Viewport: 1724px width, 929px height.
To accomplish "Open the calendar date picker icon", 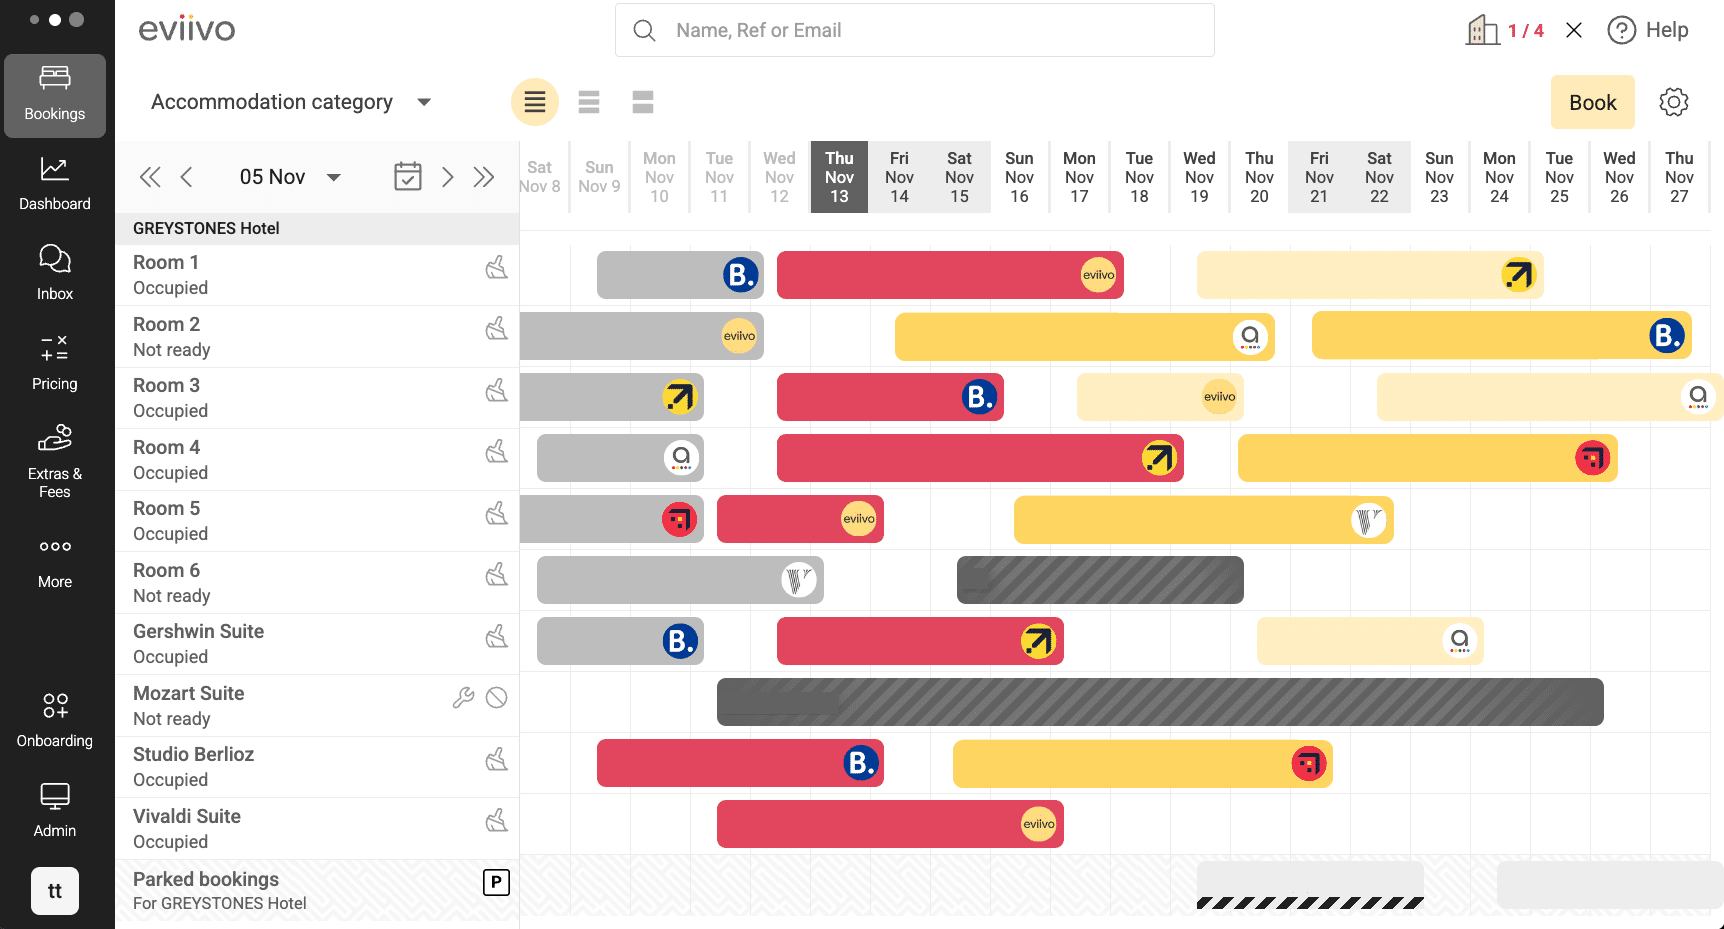I will click(x=407, y=177).
